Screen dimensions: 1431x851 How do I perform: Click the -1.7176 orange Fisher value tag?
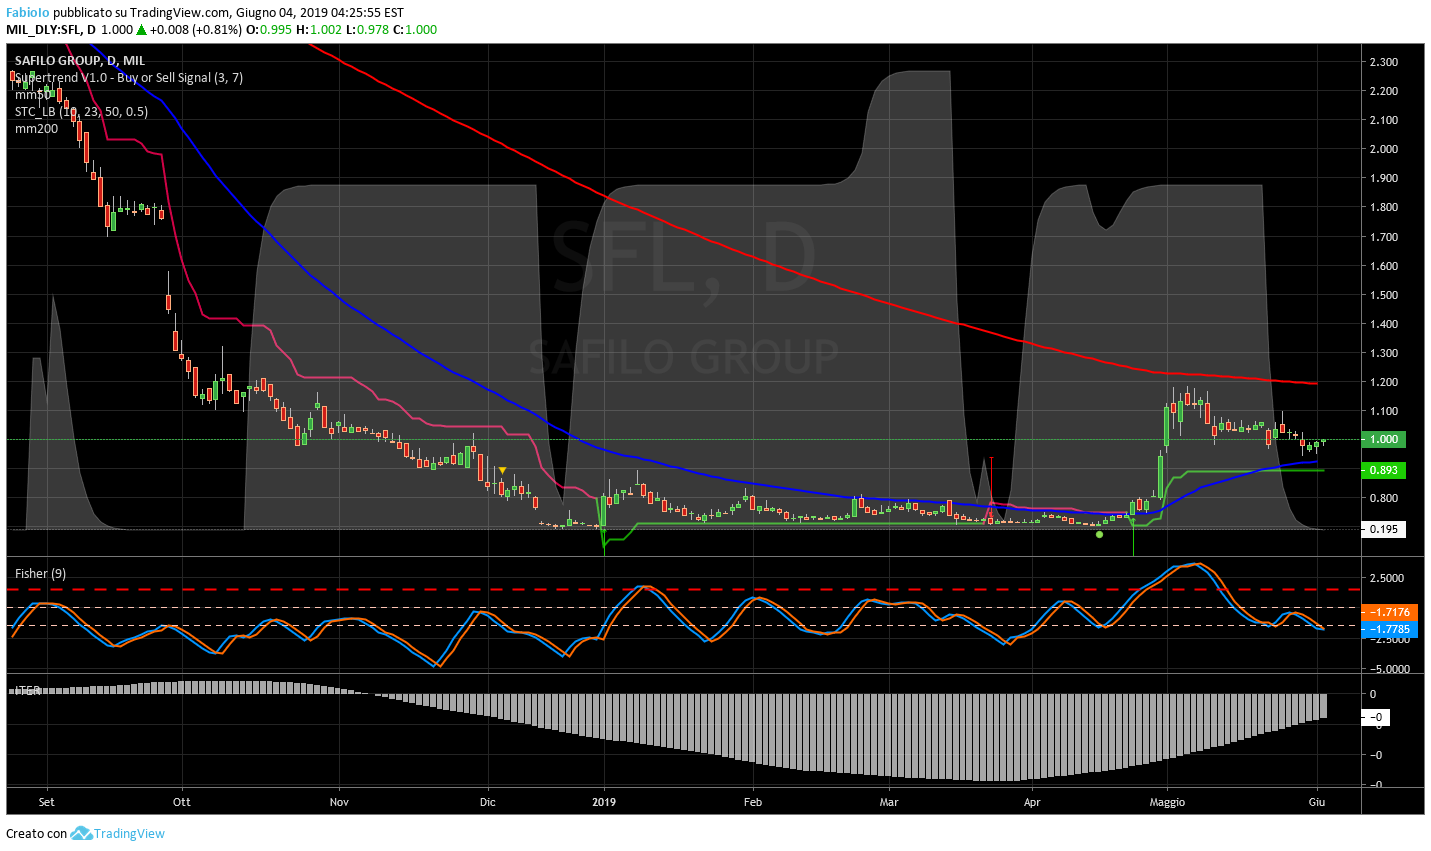tap(1390, 612)
